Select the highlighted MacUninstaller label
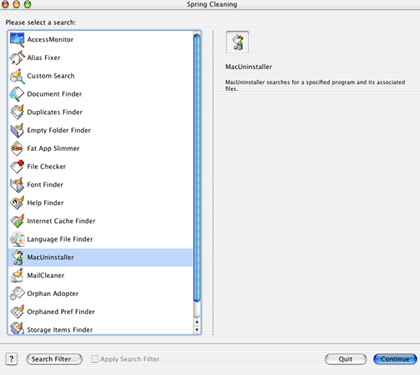The image size is (420, 375). (x=50, y=257)
